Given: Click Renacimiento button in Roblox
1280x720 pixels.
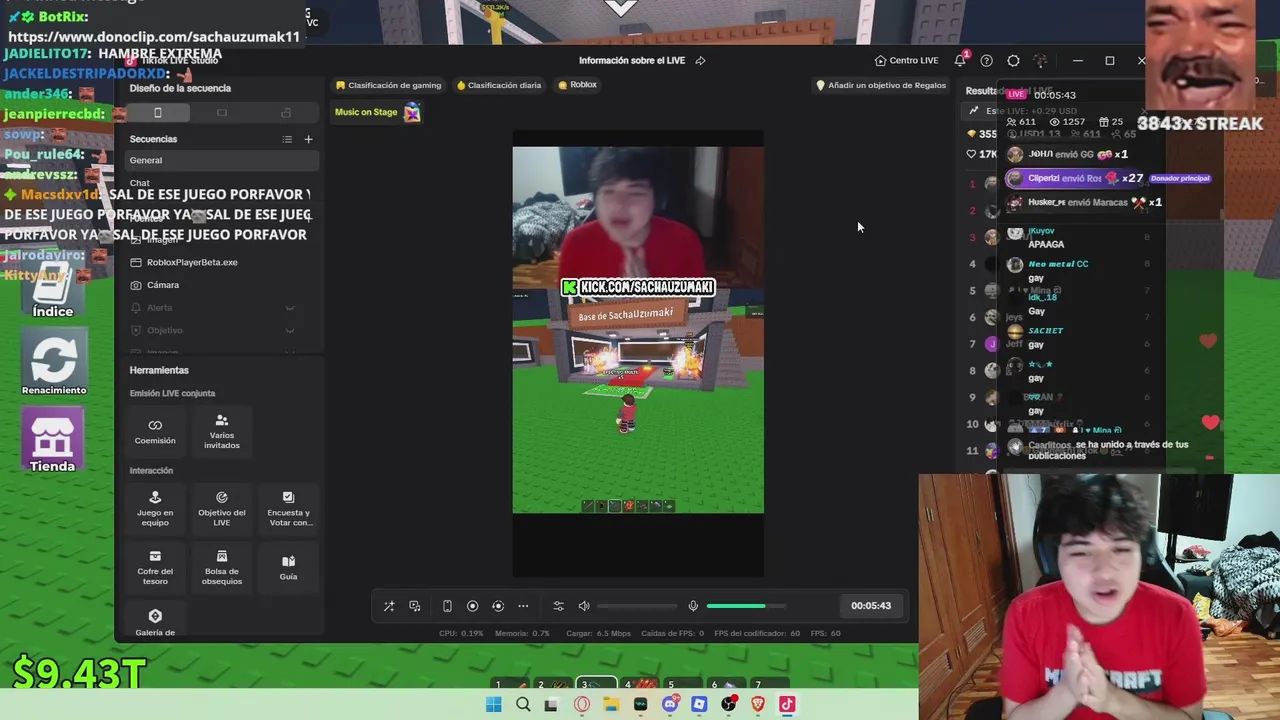Looking at the screenshot, I should tap(54, 364).
